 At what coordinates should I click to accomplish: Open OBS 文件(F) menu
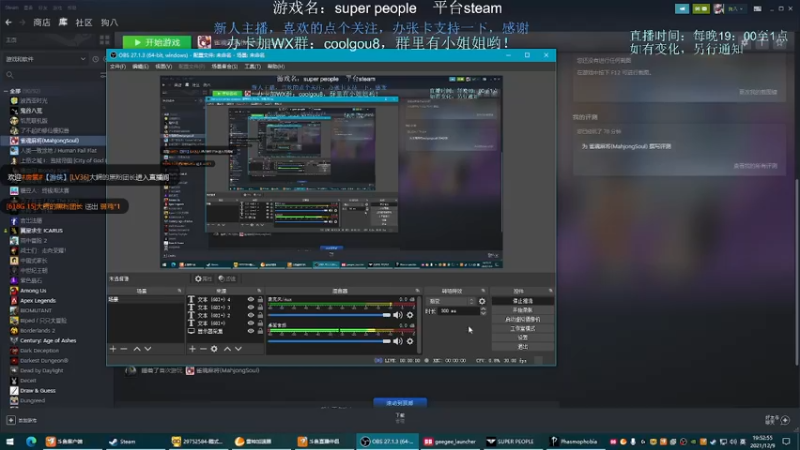118,66
